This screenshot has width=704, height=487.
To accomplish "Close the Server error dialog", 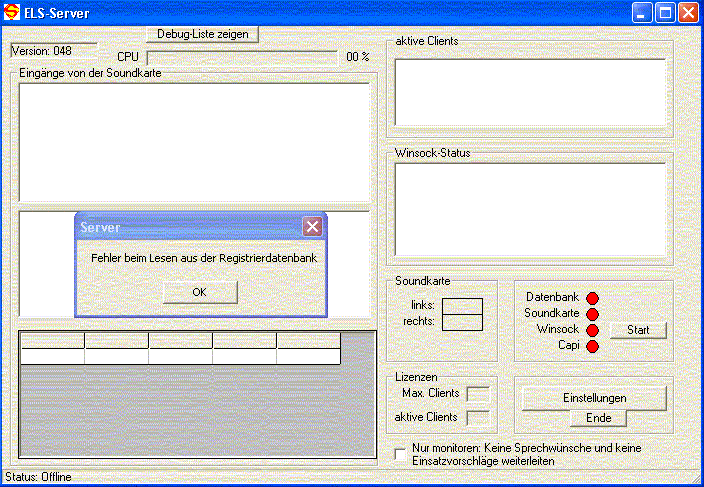I will click(312, 227).
